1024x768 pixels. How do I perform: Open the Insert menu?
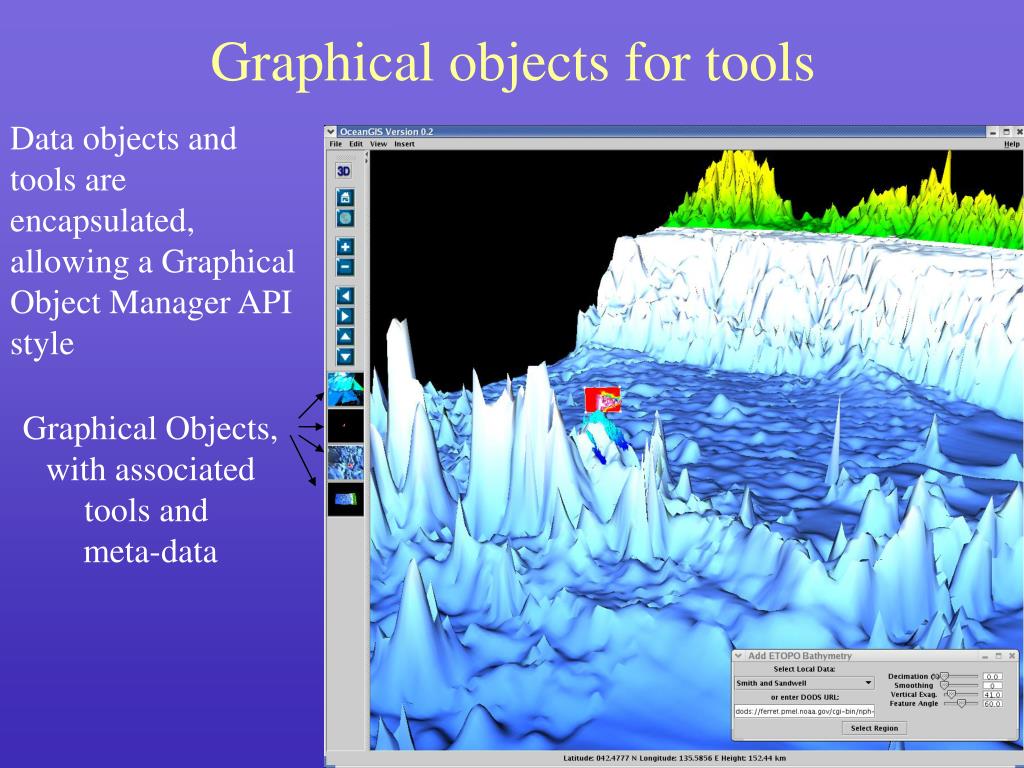[x=404, y=144]
